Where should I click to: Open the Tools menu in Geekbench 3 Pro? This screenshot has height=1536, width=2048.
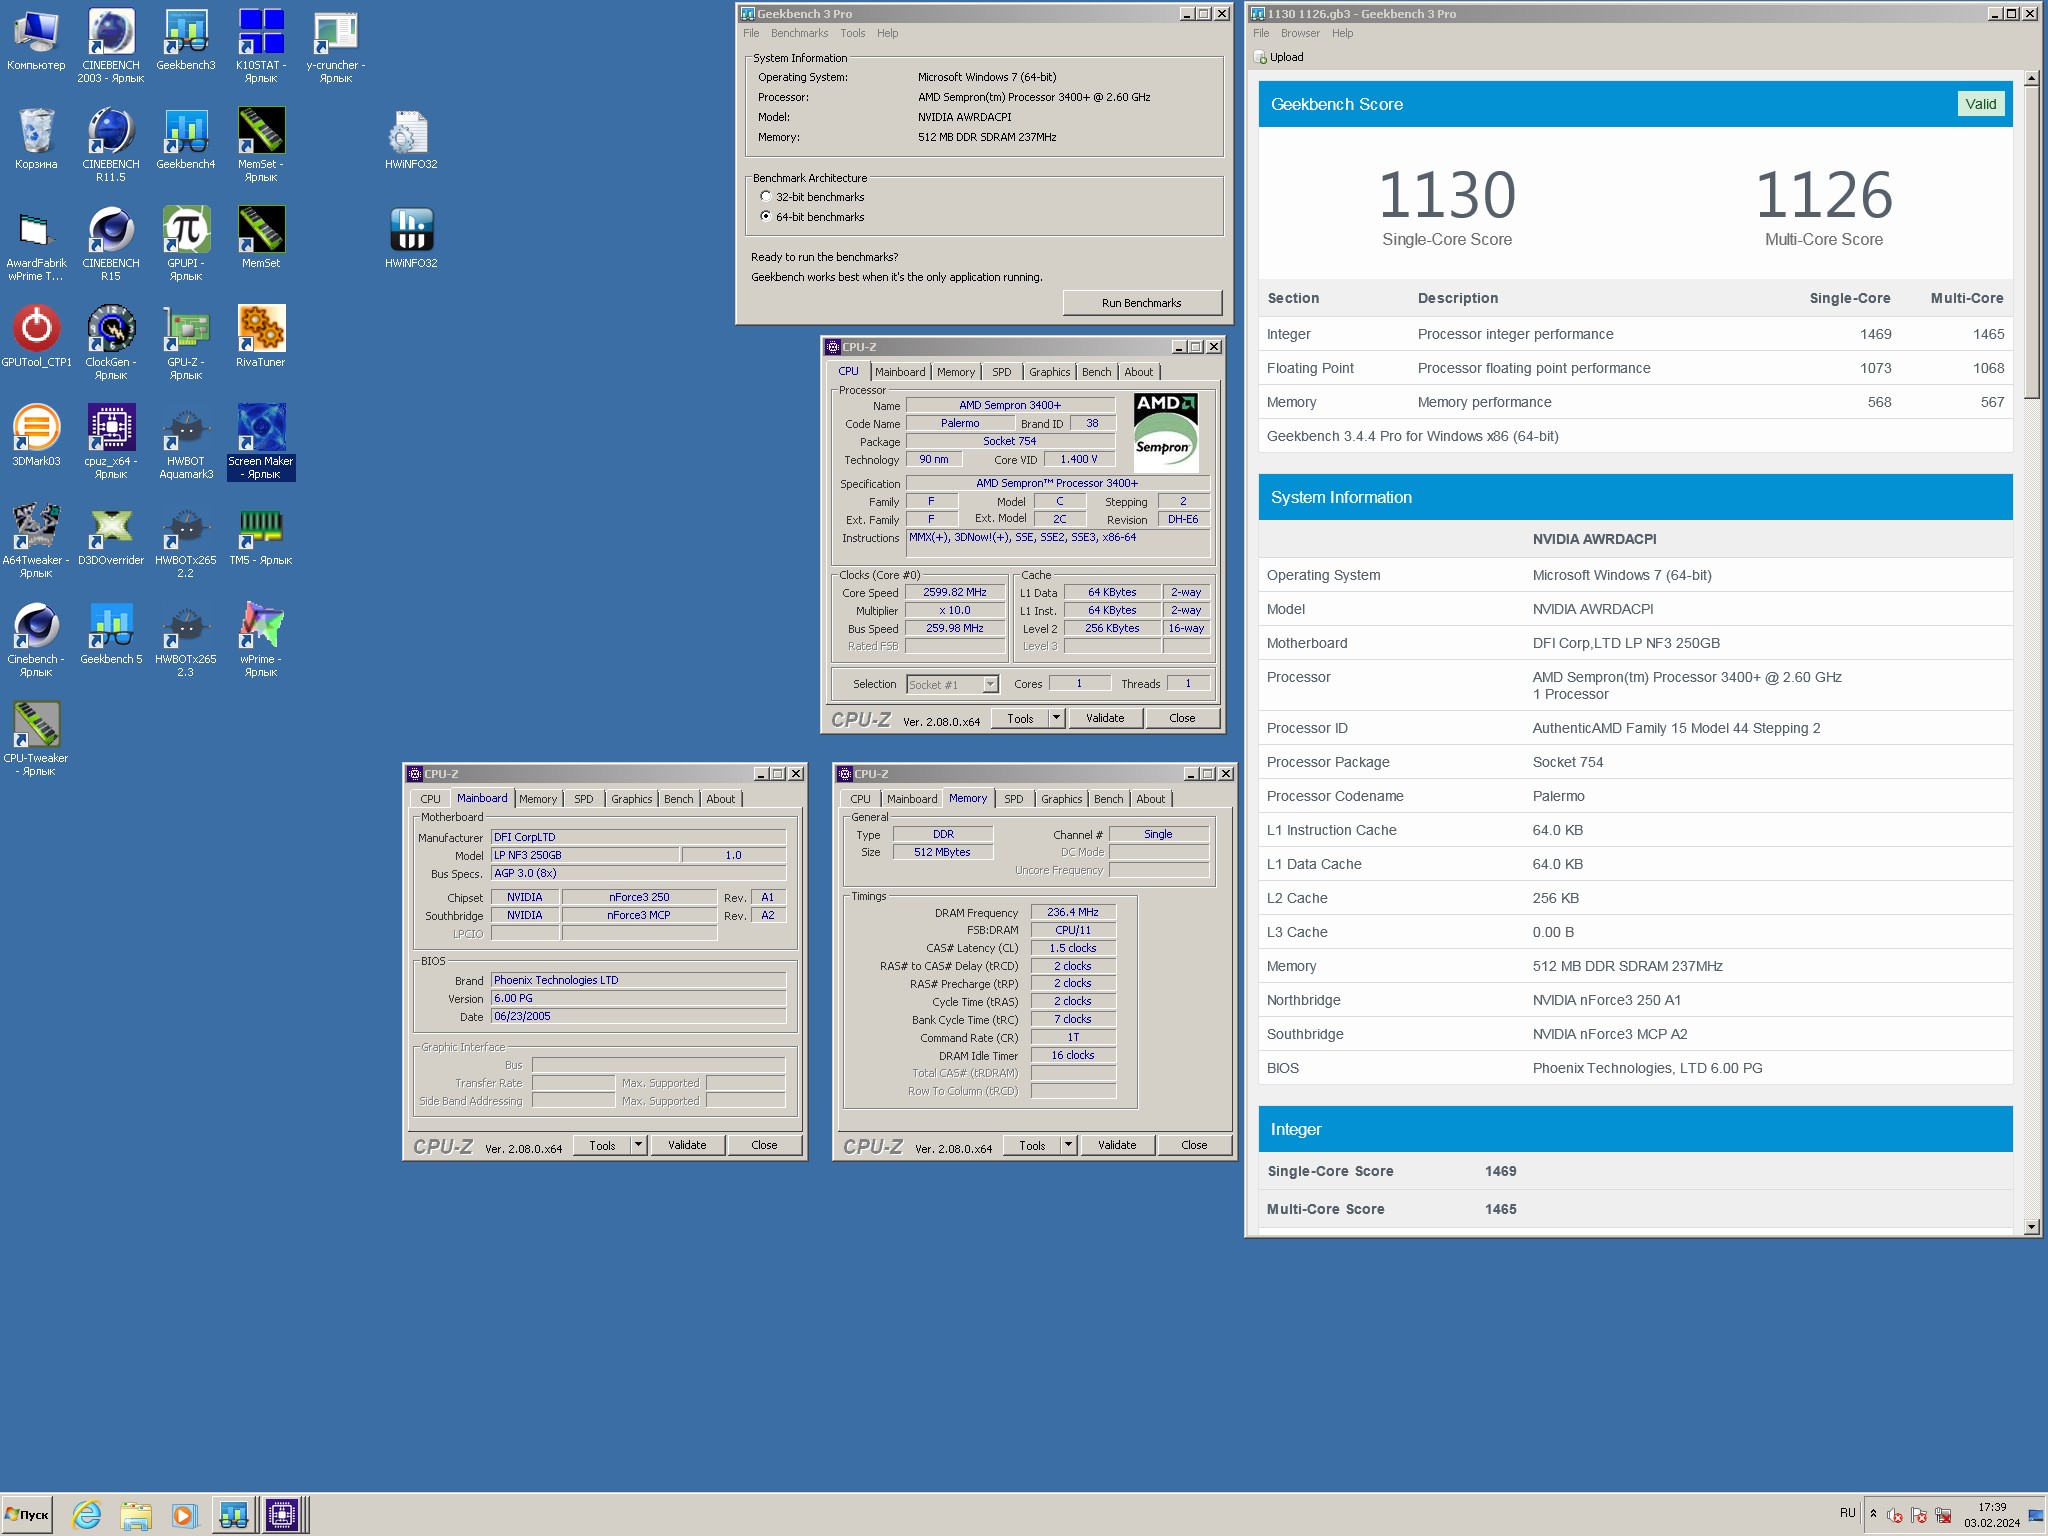[x=853, y=33]
